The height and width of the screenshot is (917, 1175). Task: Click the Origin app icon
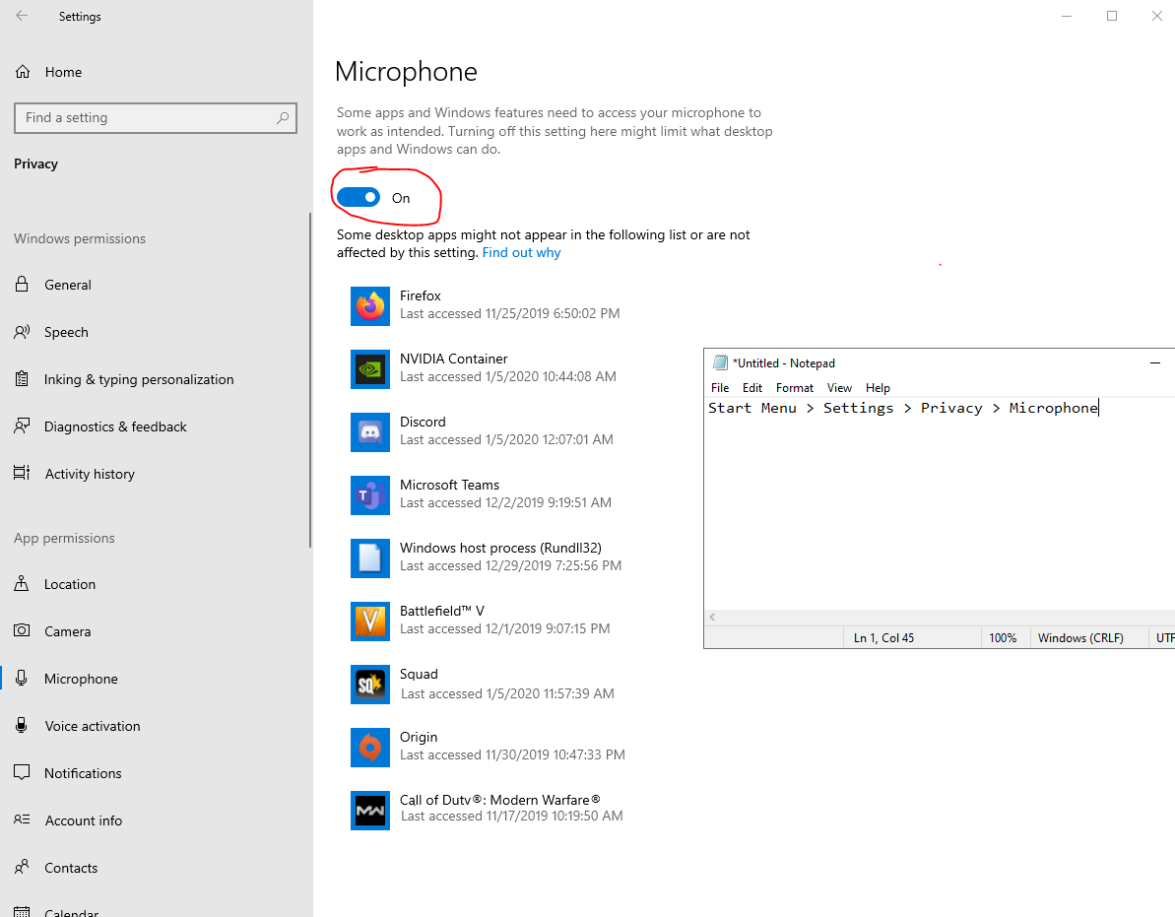(x=370, y=747)
